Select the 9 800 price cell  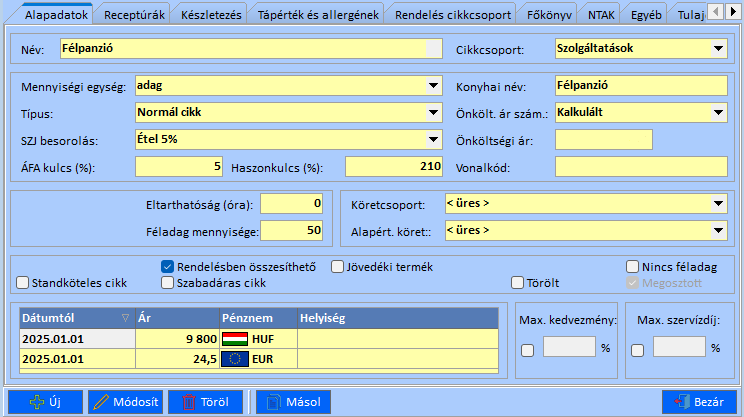[x=177, y=339]
